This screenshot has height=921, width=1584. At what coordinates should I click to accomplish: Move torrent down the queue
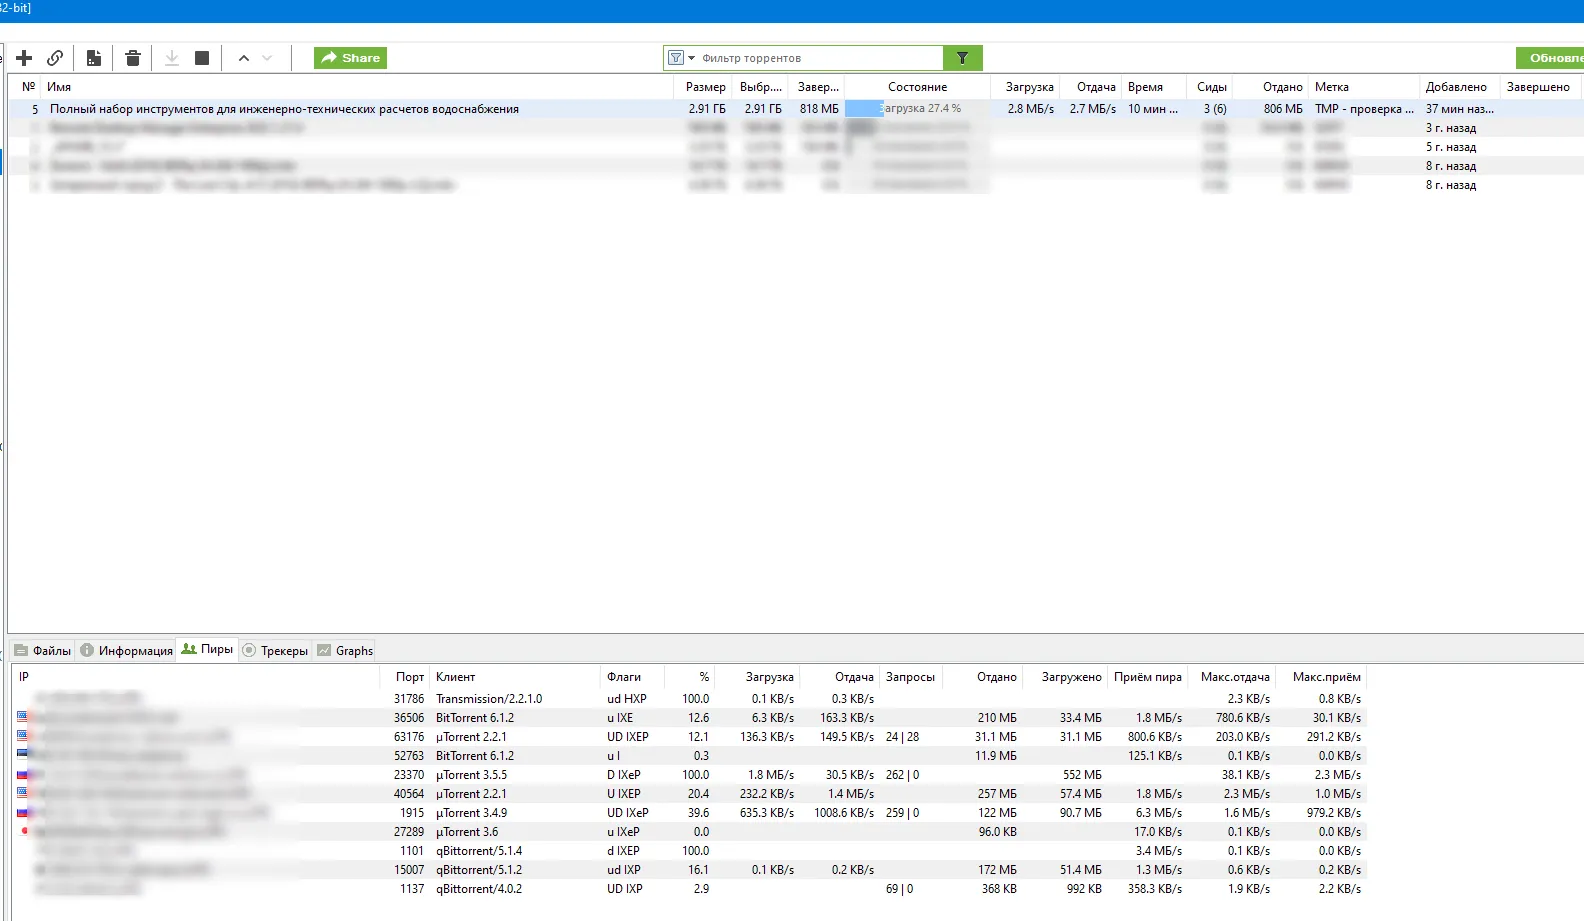pyautogui.click(x=267, y=58)
